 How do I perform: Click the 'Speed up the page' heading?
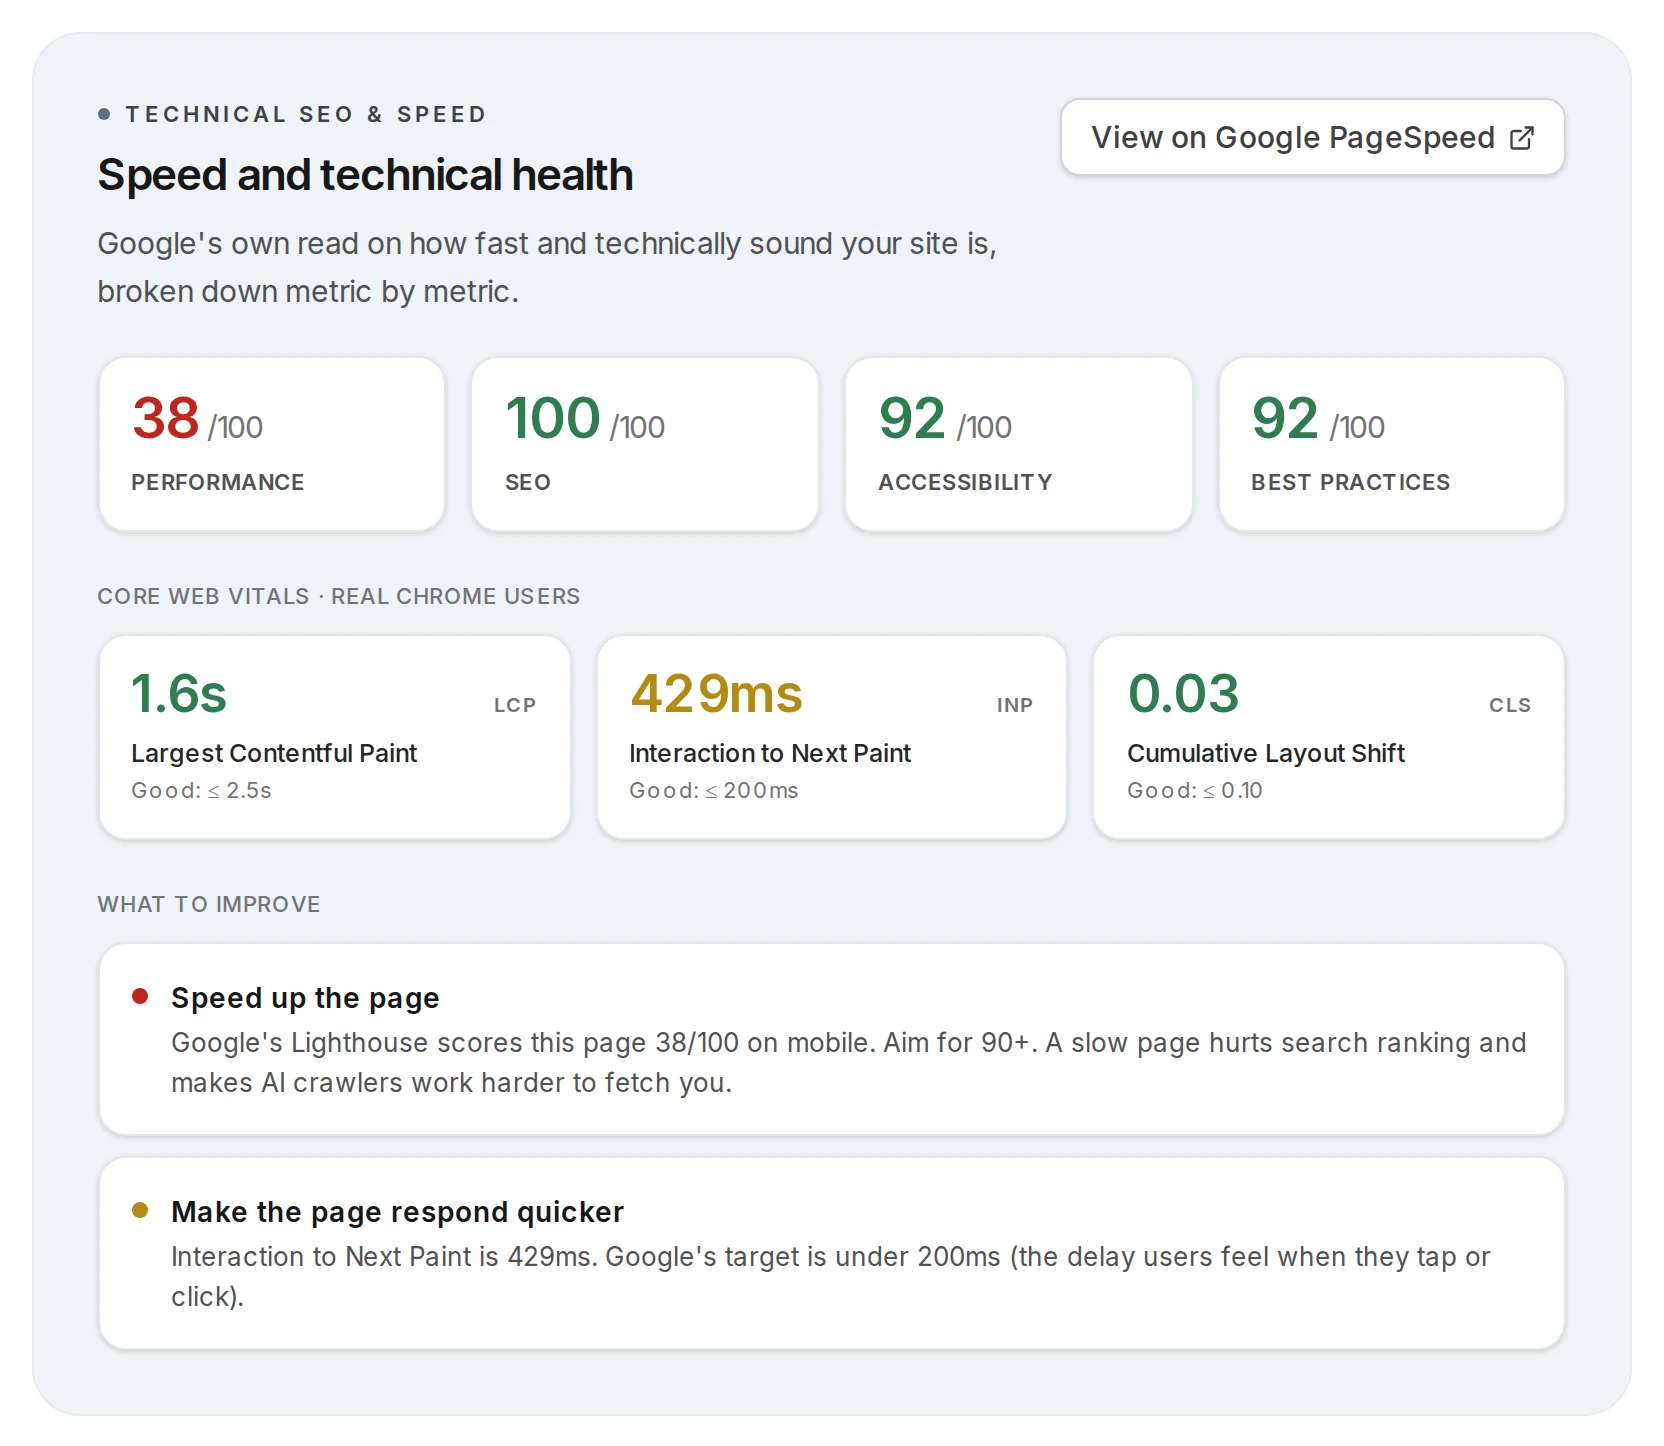tap(305, 998)
